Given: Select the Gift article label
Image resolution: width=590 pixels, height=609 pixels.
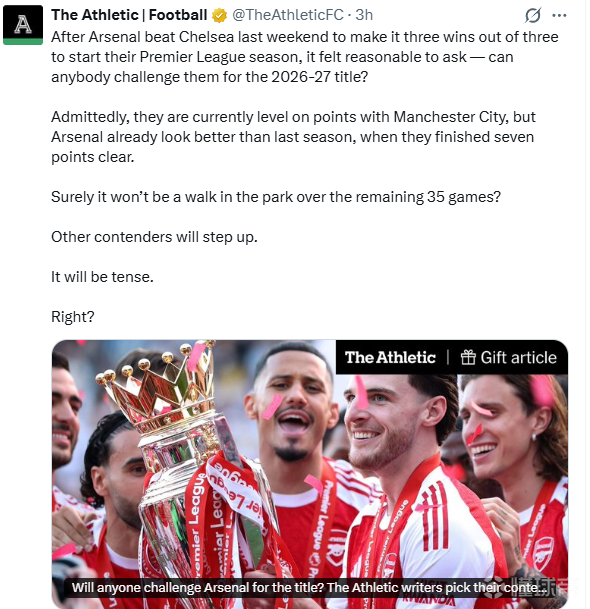Looking at the screenshot, I should pos(519,357).
